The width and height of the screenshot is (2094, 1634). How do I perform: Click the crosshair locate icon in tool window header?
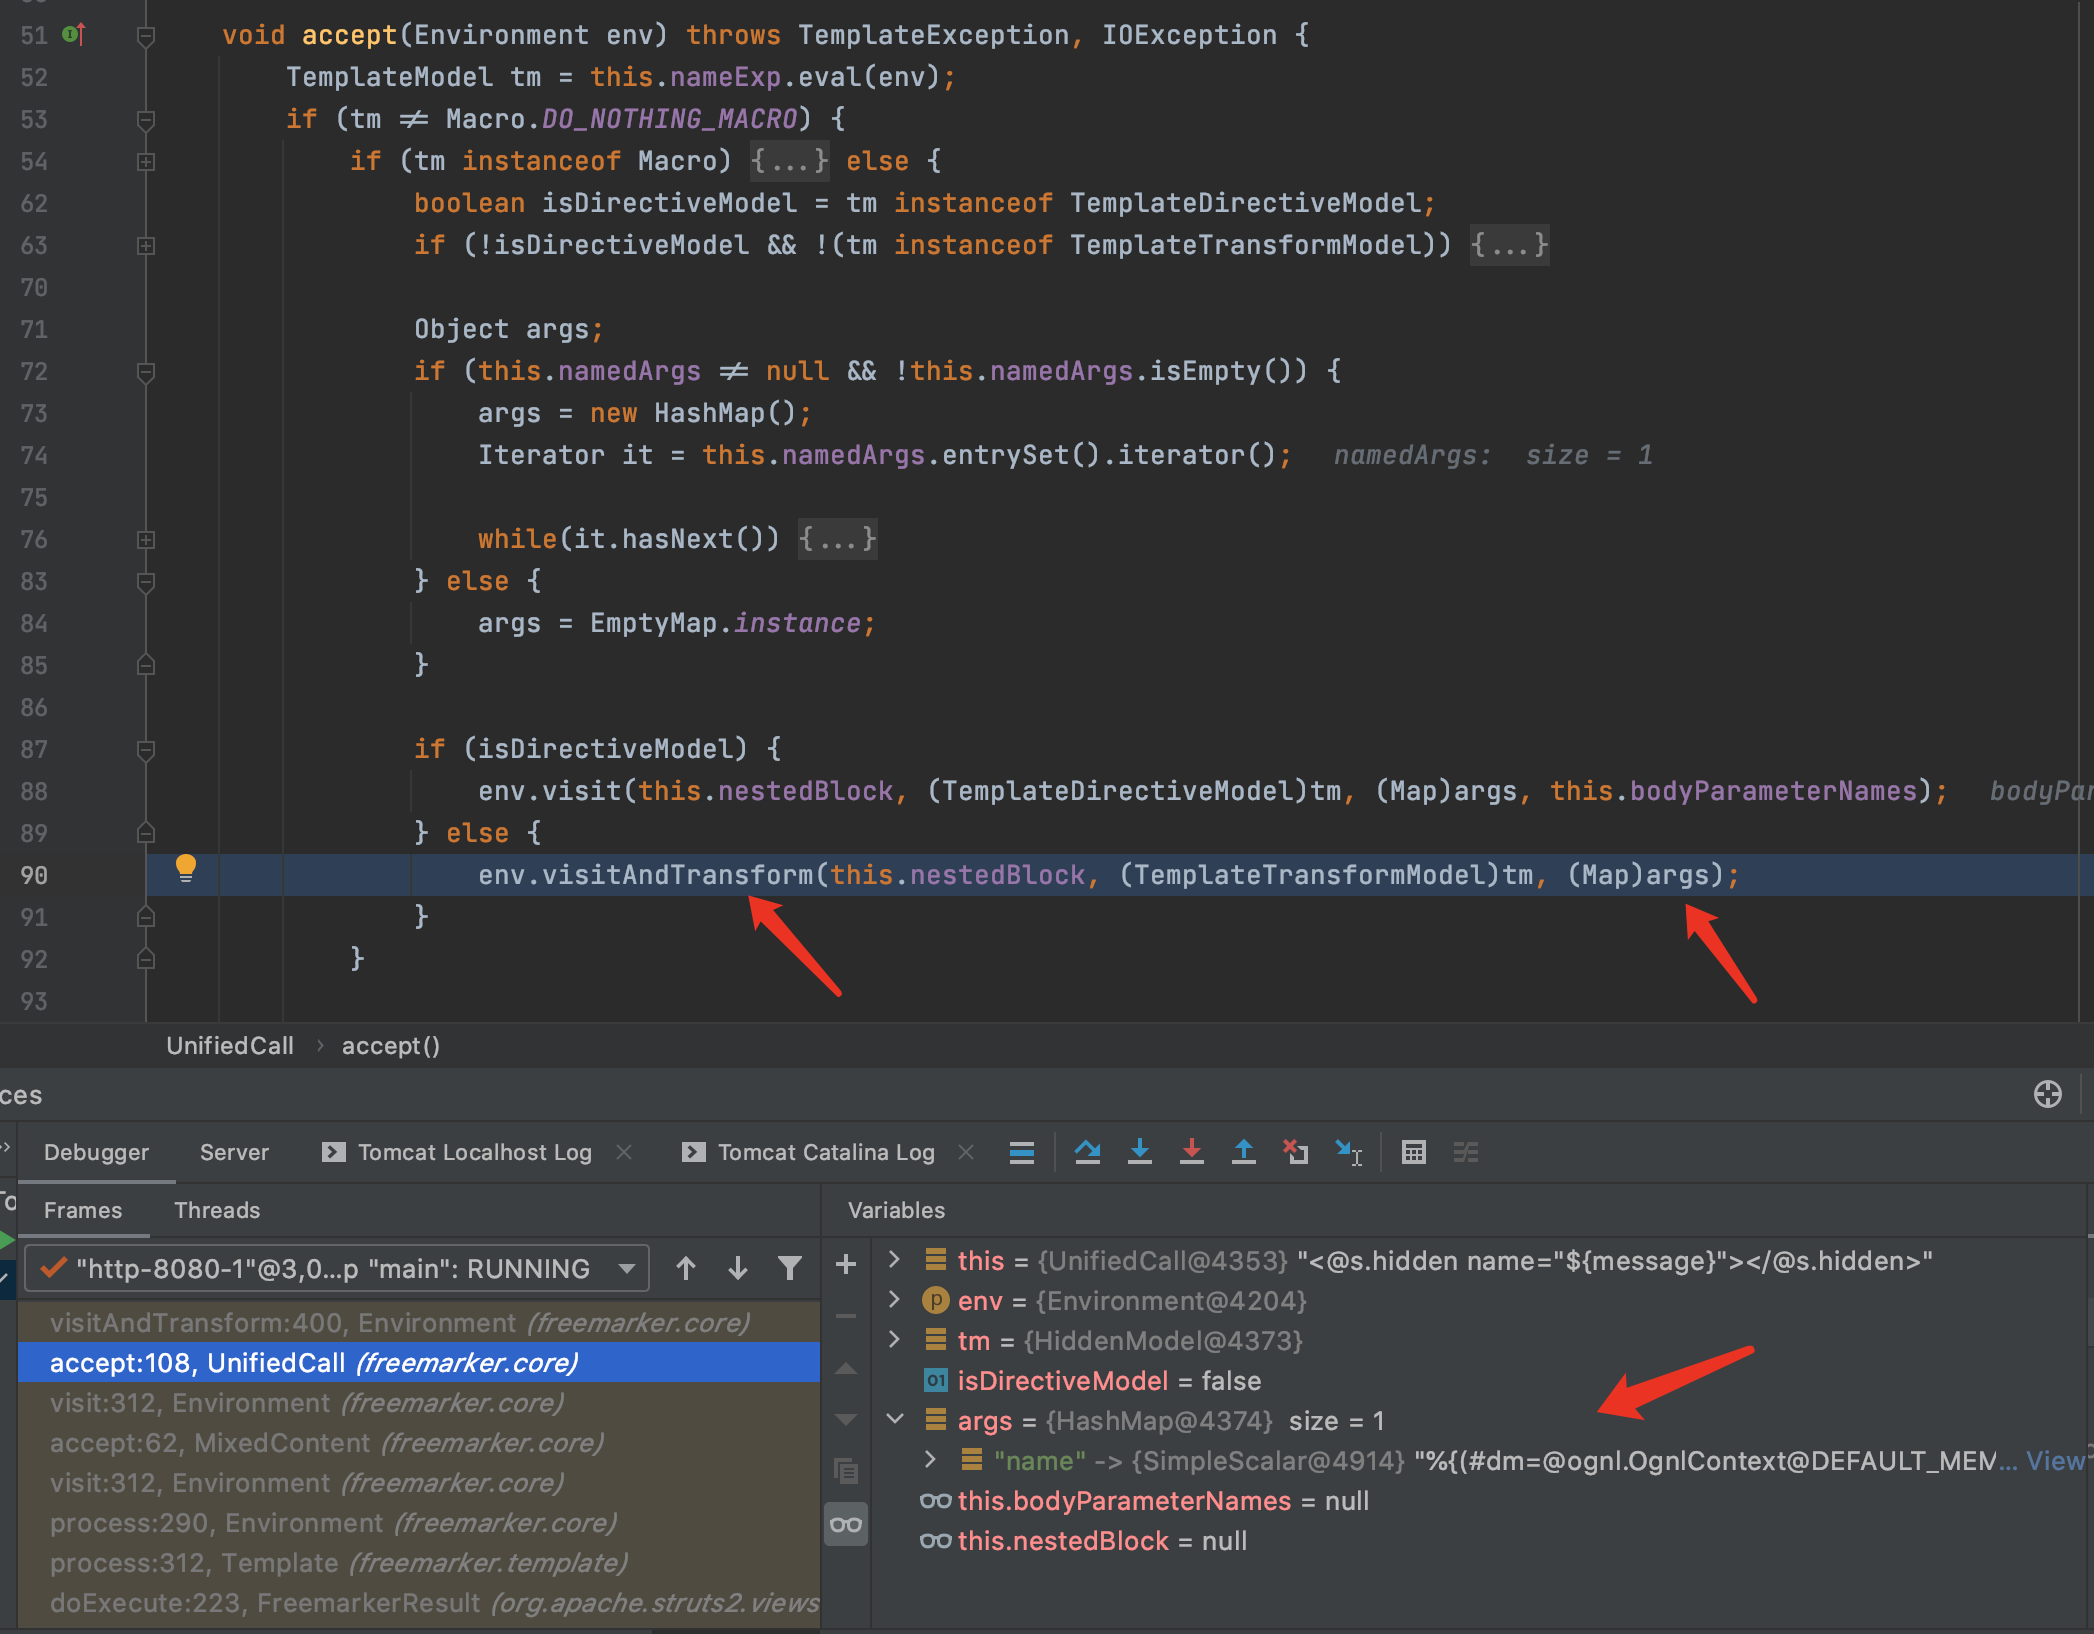(x=2047, y=1094)
